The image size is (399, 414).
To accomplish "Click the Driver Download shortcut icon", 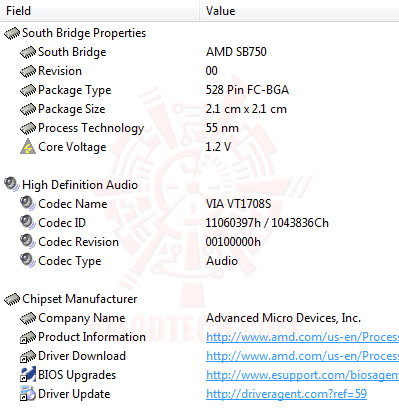I will [x=28, y=356].
